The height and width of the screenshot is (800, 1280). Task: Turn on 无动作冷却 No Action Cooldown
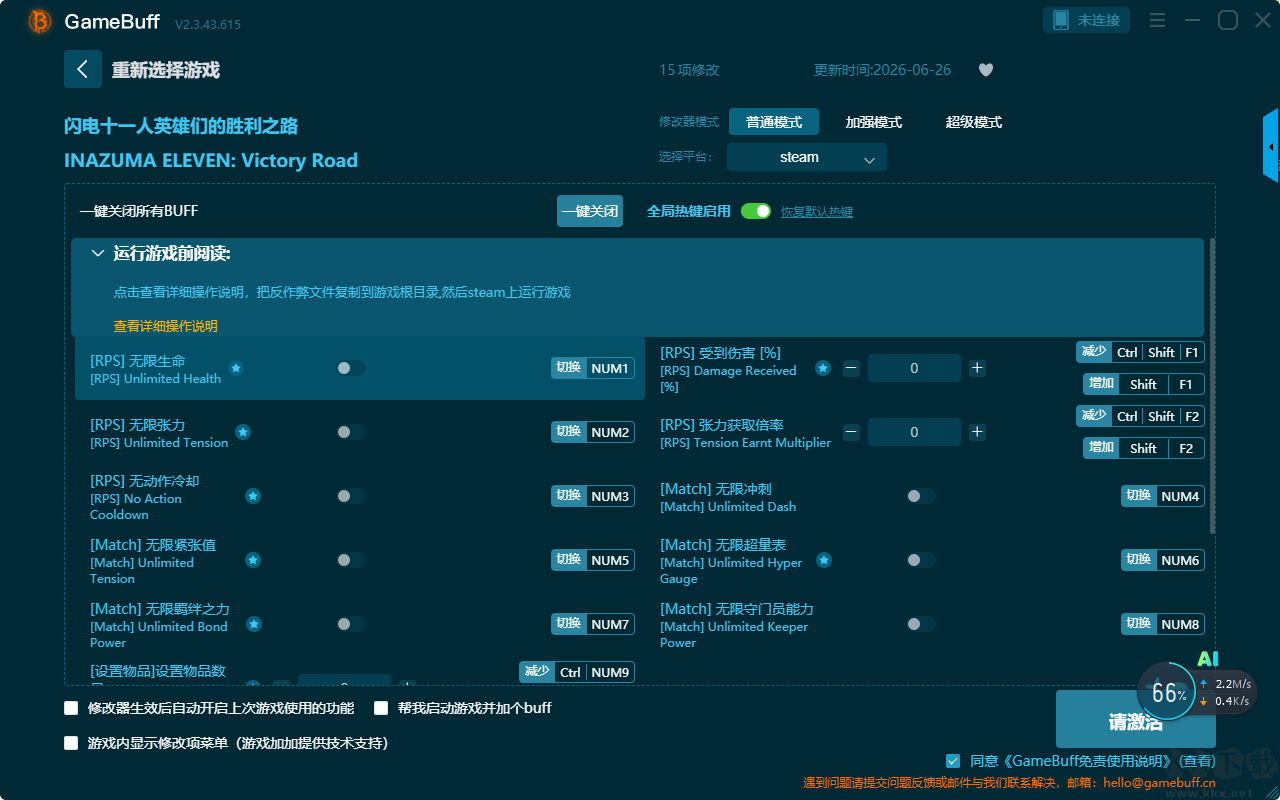[351, 496]
